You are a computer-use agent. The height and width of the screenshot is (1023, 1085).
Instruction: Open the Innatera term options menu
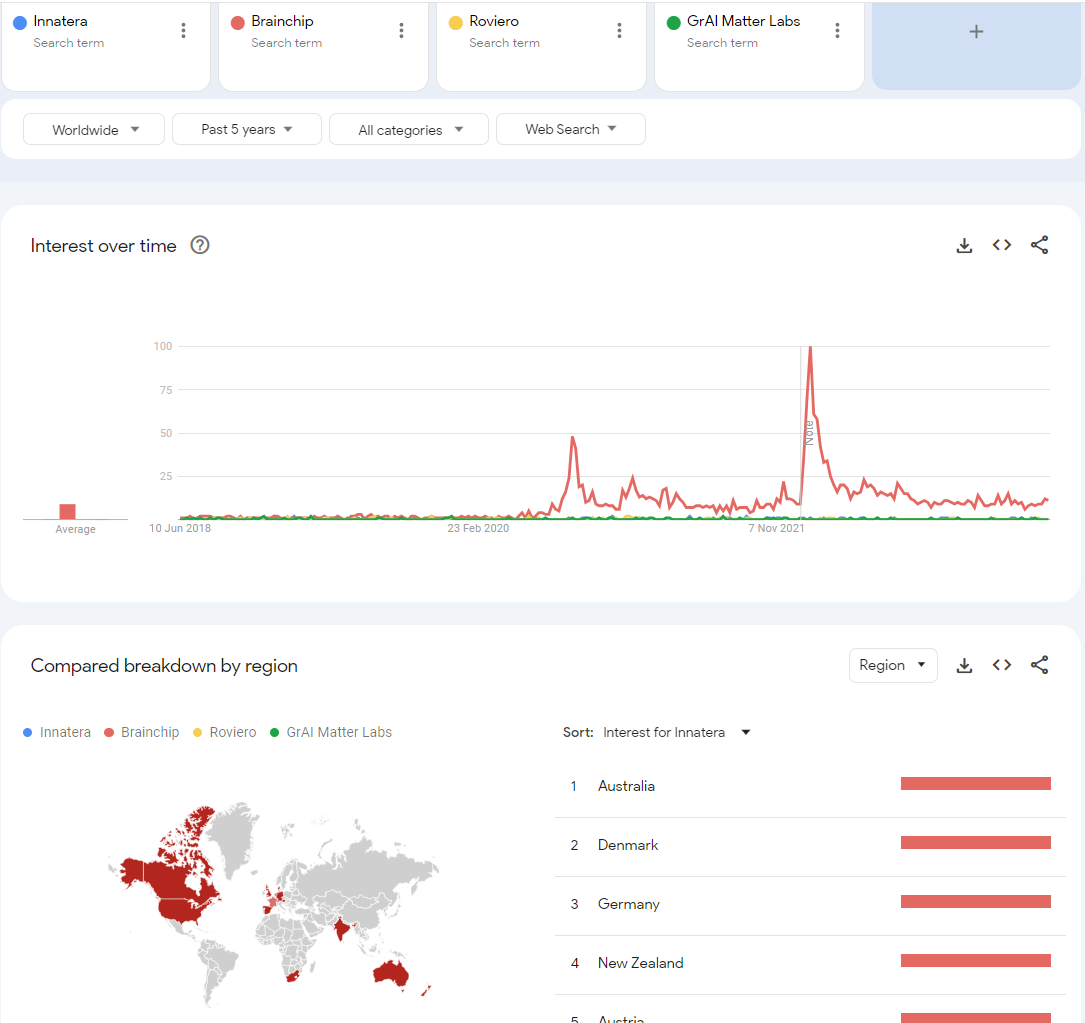(x=183, y=30)
